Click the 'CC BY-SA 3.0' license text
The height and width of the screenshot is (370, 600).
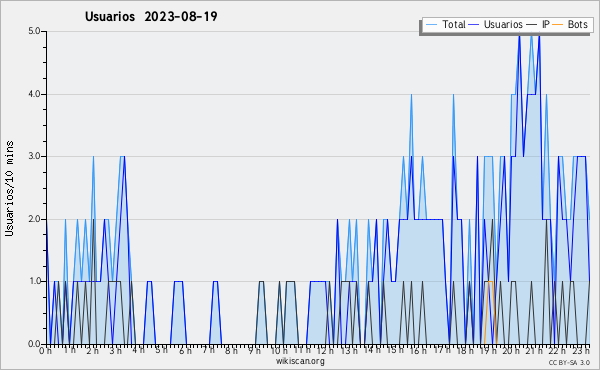[569, 363]
